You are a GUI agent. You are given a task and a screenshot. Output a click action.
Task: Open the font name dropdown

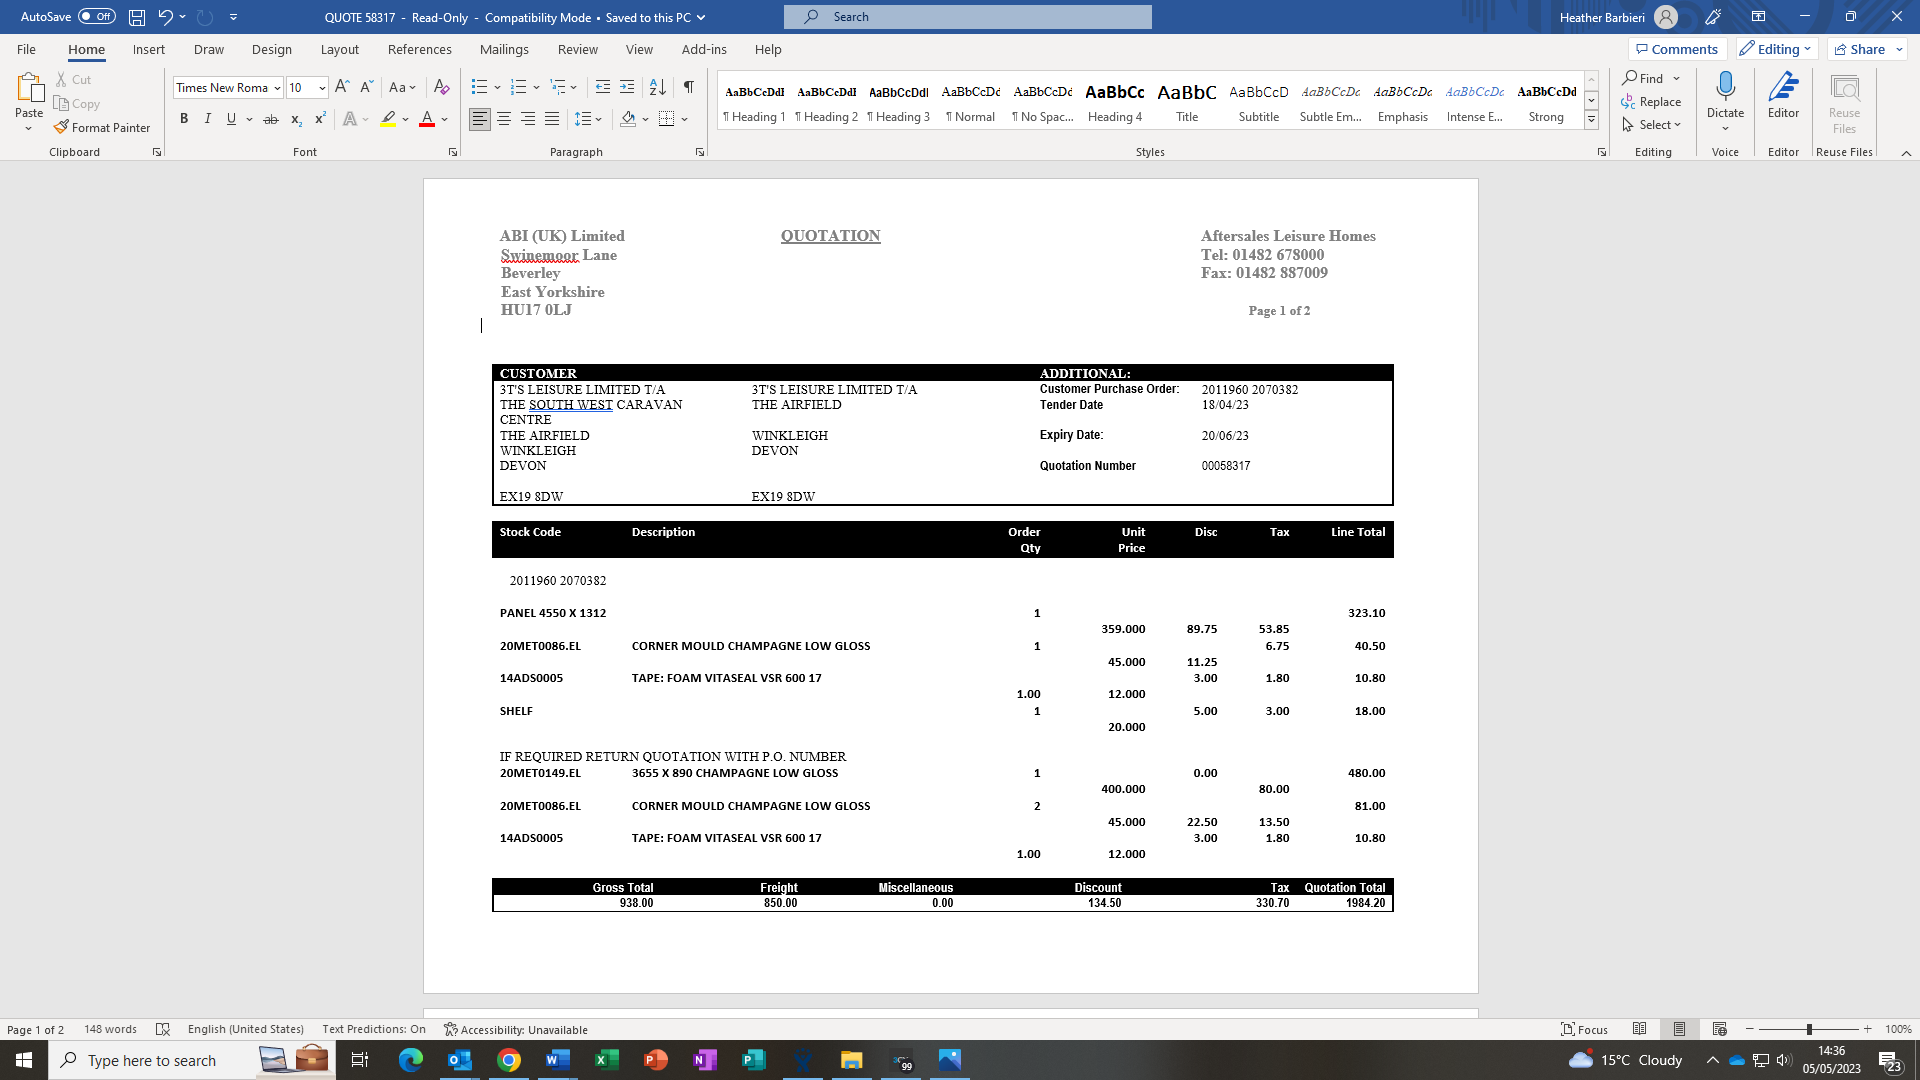[277, 88]
